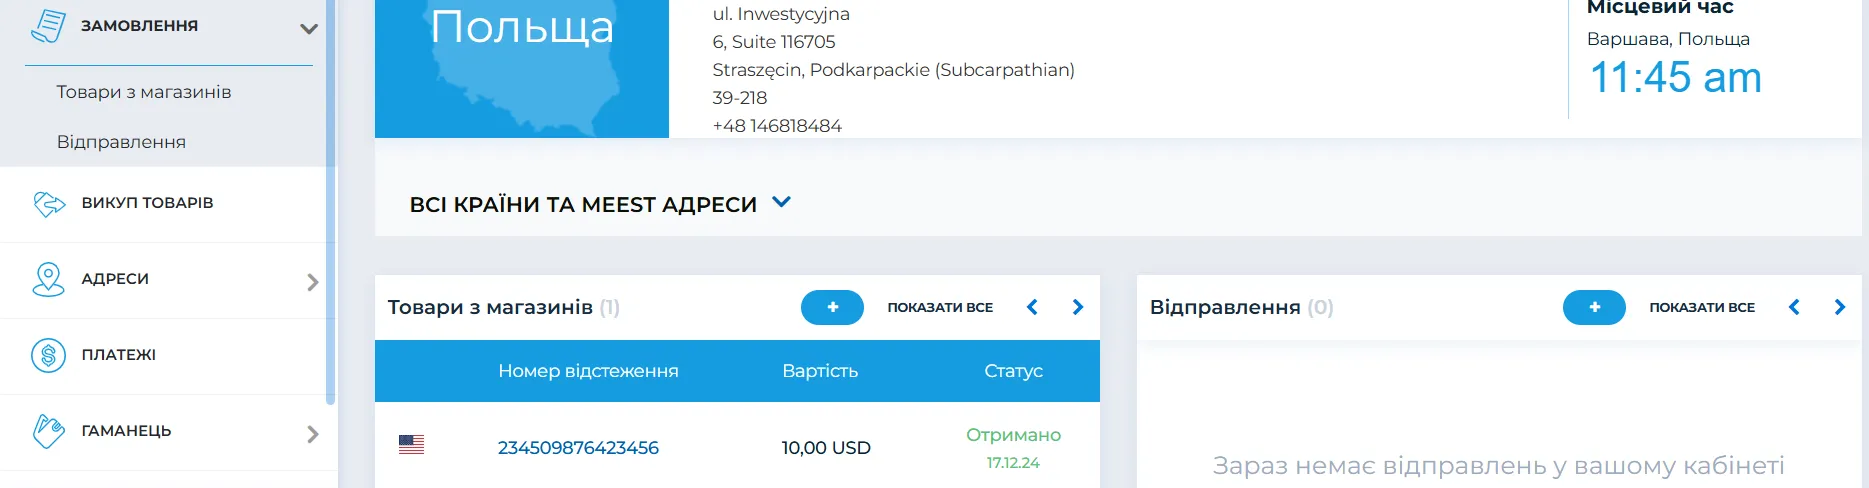Click the ВИКУП ТОВАРІВ hand icon
This screenshot has width=1869, height=488.
(x=48, y=203)
